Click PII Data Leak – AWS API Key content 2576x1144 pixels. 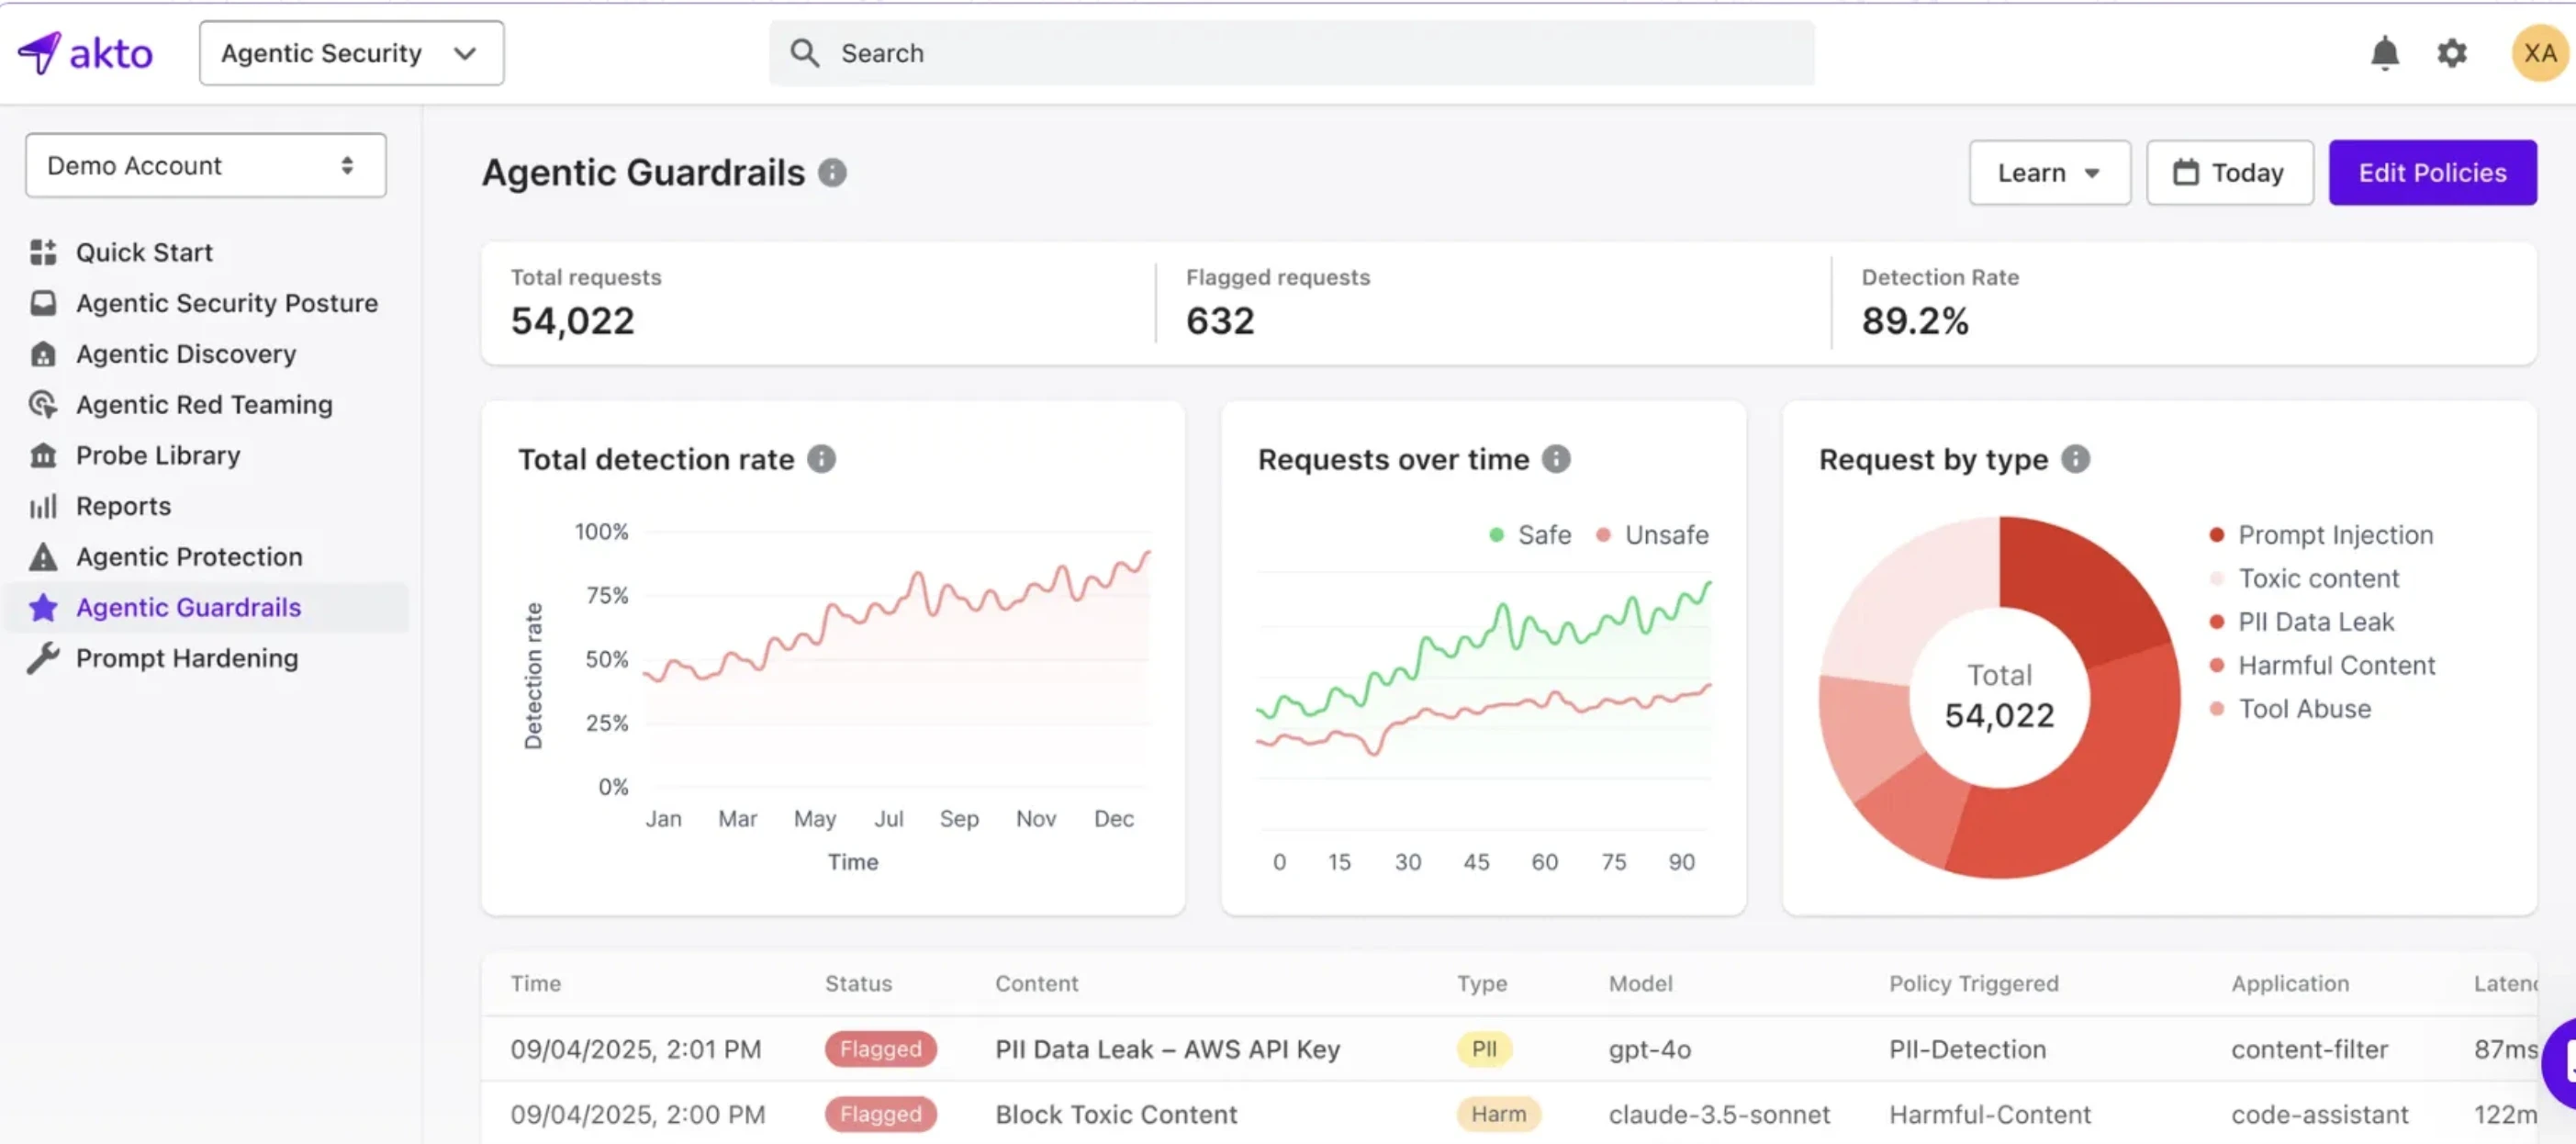(1167, 1049)
